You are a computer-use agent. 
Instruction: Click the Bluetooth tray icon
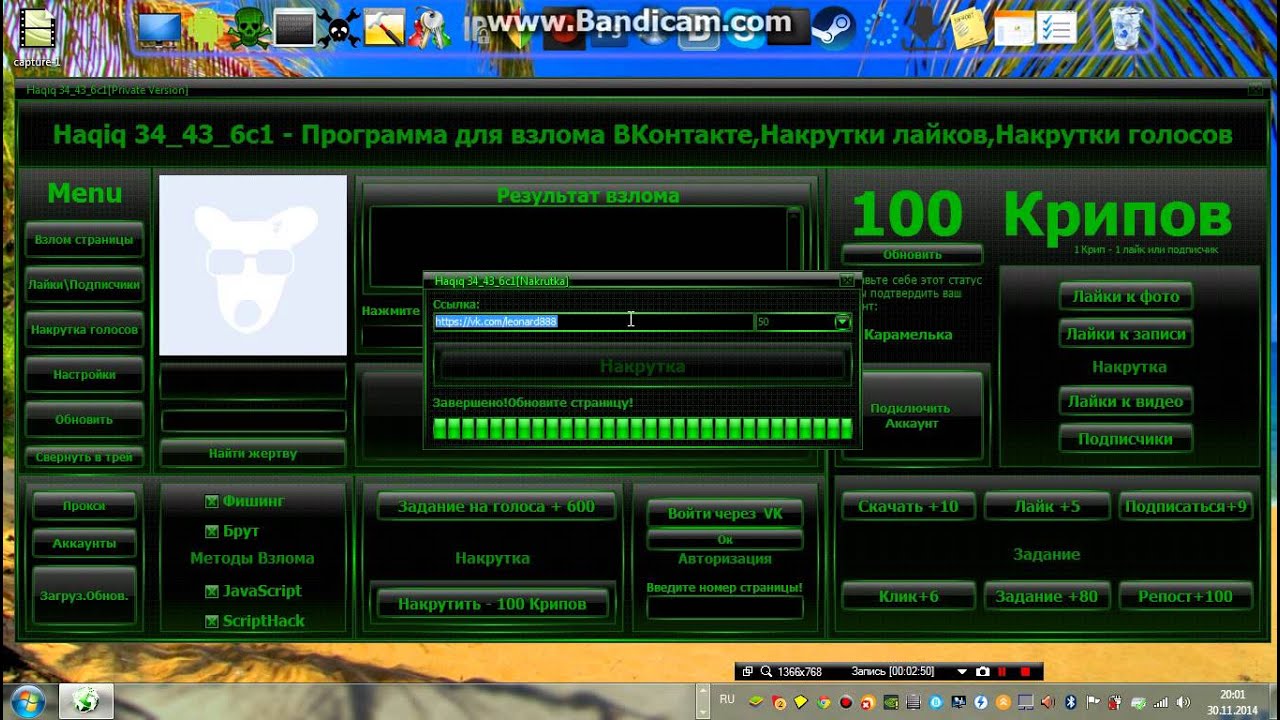(1069, 700)
